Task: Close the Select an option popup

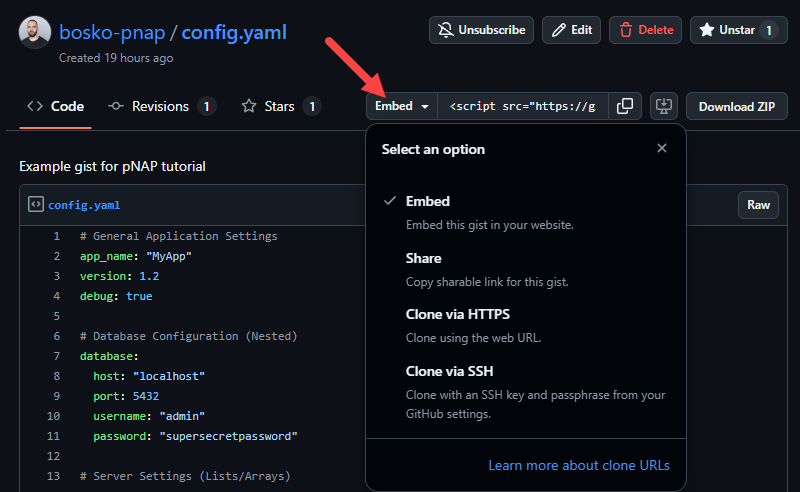Action: point(662,148)
